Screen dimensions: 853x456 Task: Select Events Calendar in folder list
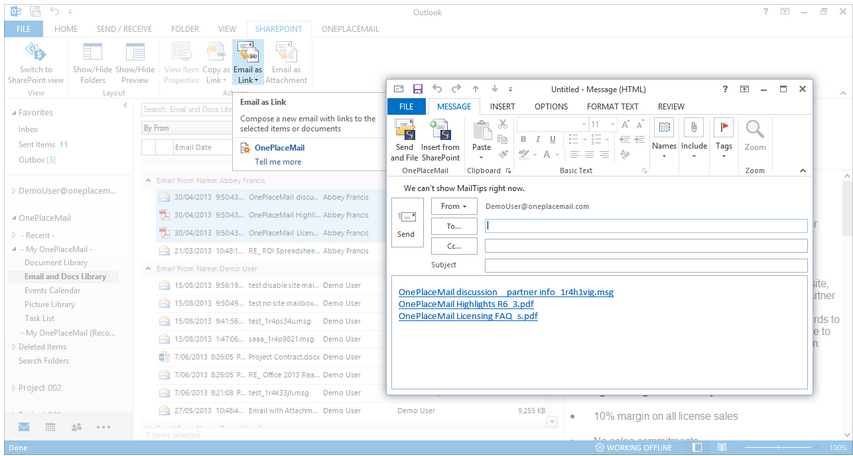pos(52,290)
